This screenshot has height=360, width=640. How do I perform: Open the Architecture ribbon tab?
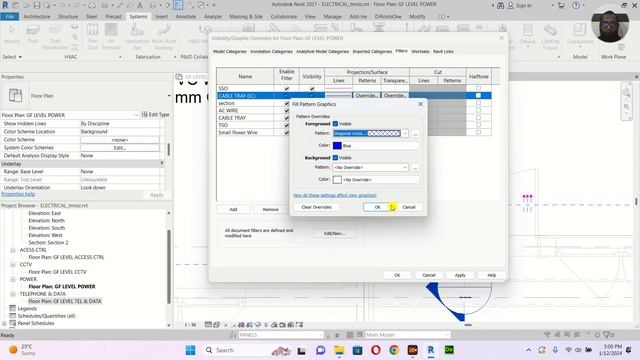point(37,16)
